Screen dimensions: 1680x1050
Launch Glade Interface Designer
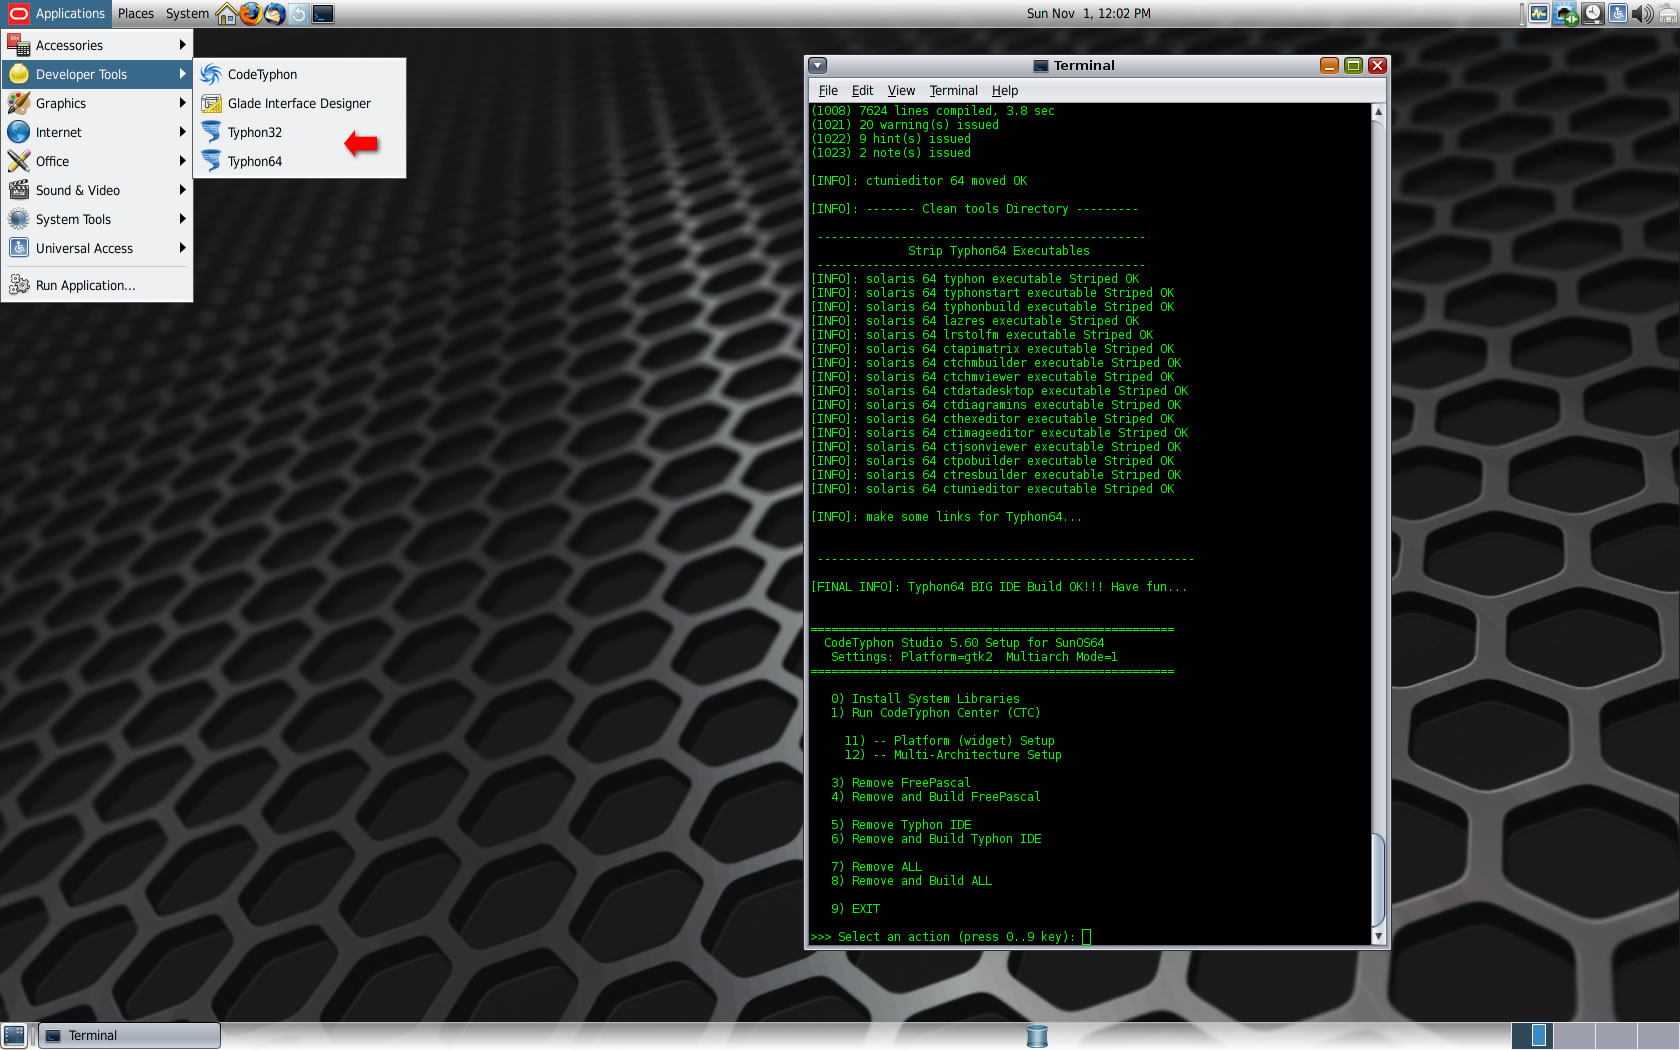click(x=299, y=103)
